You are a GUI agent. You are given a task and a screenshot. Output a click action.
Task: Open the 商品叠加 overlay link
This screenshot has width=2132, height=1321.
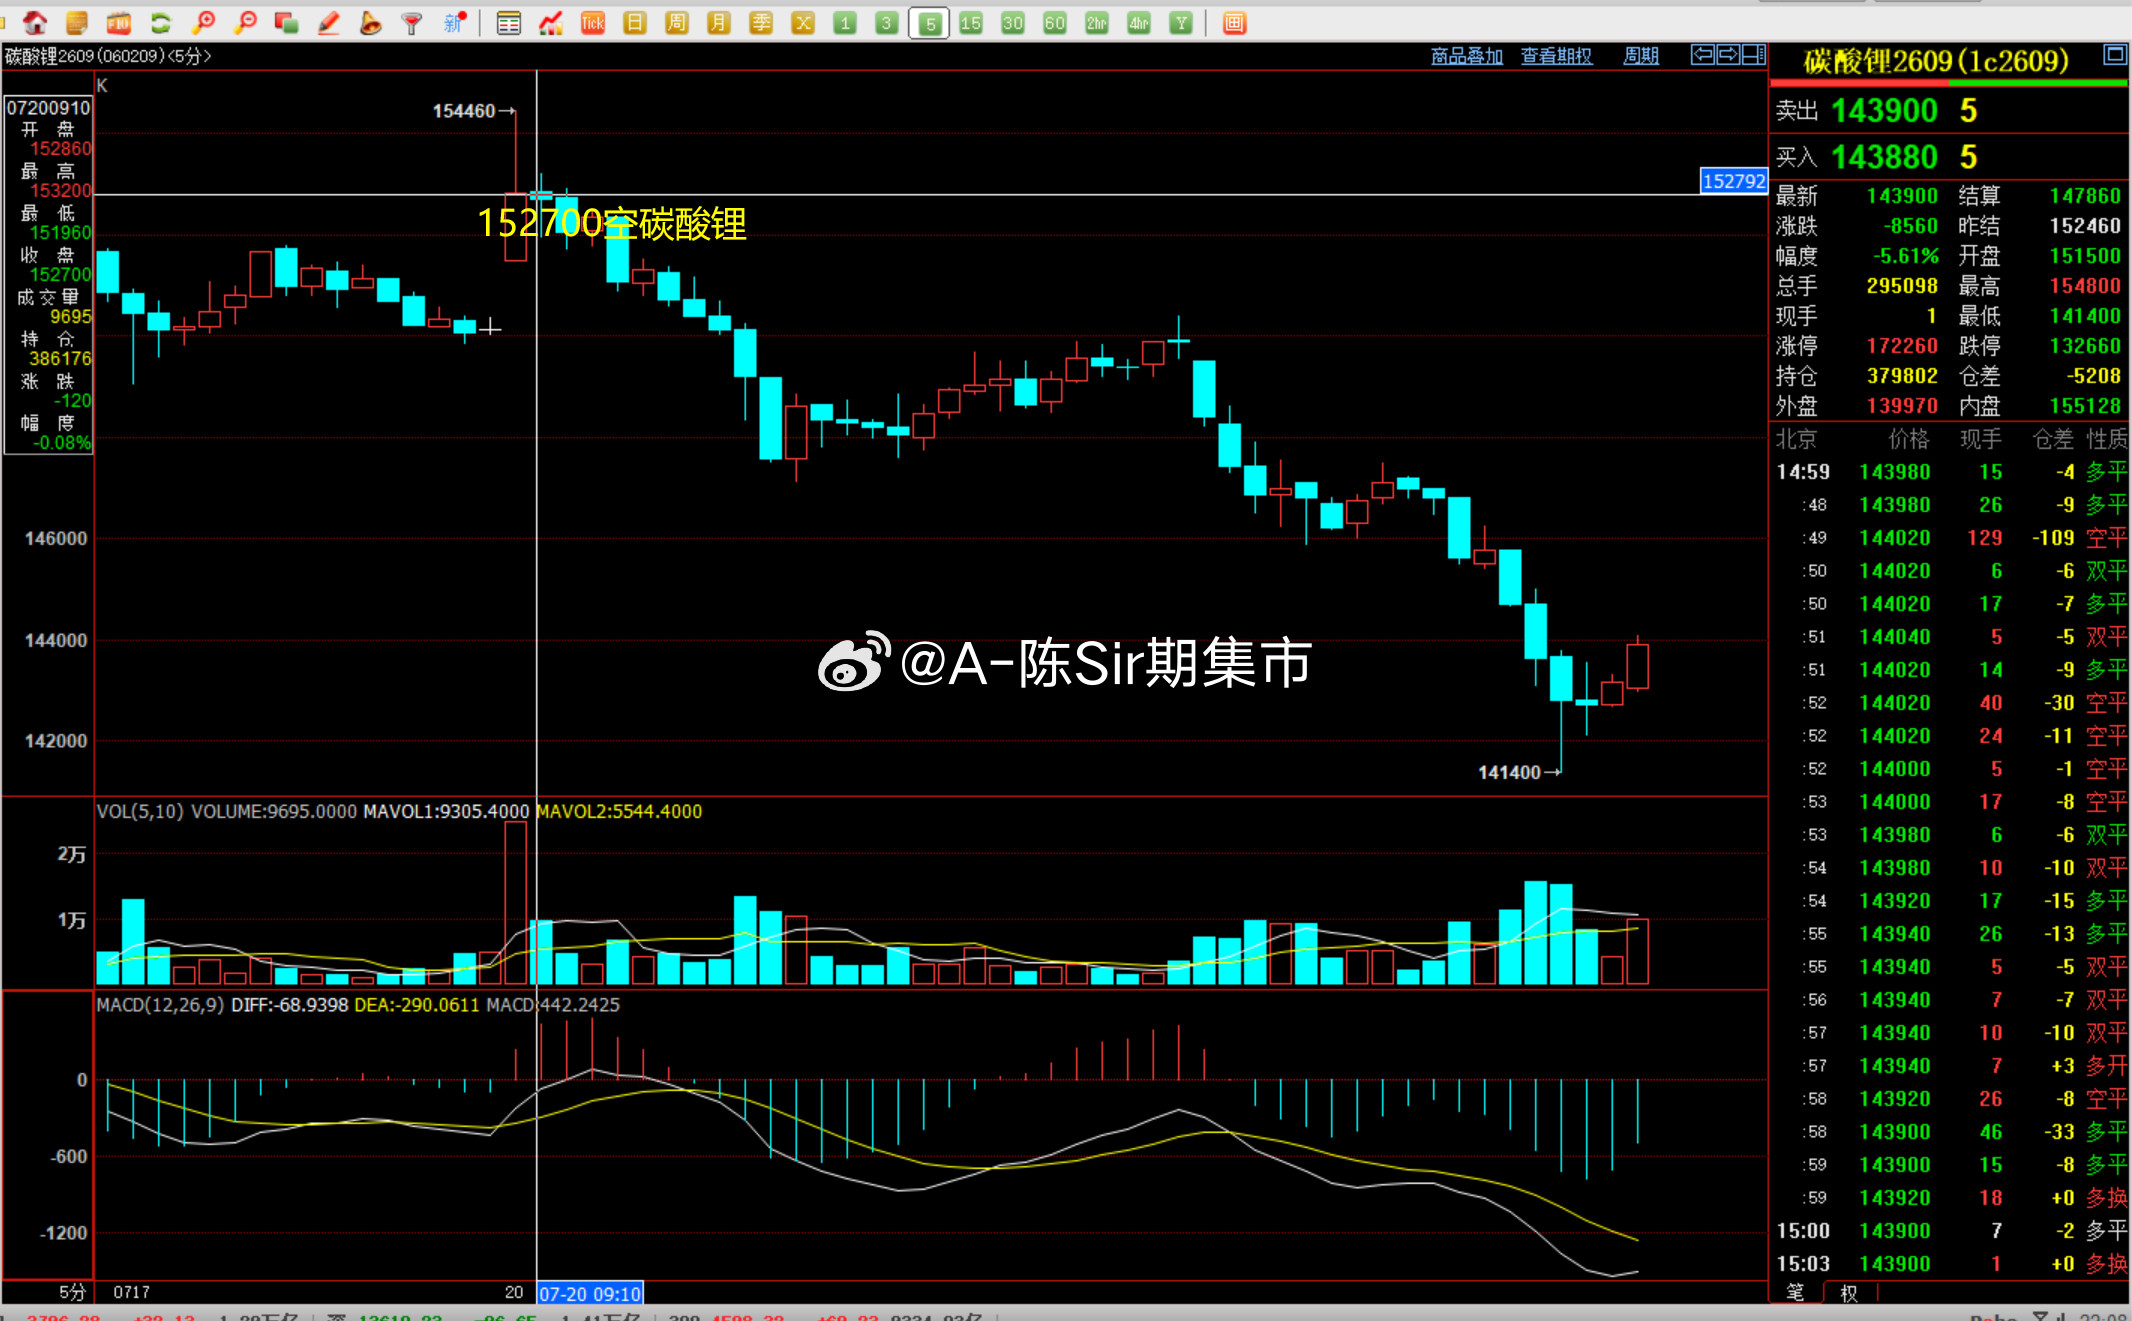1467,56
